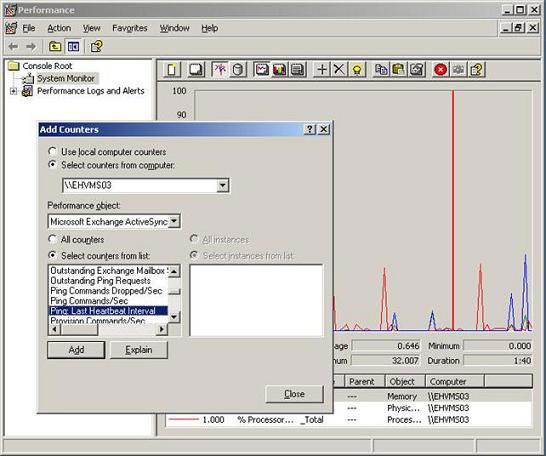Open the Favorites menu
This screenshot has height=456, width=546.
pos(130,28)
